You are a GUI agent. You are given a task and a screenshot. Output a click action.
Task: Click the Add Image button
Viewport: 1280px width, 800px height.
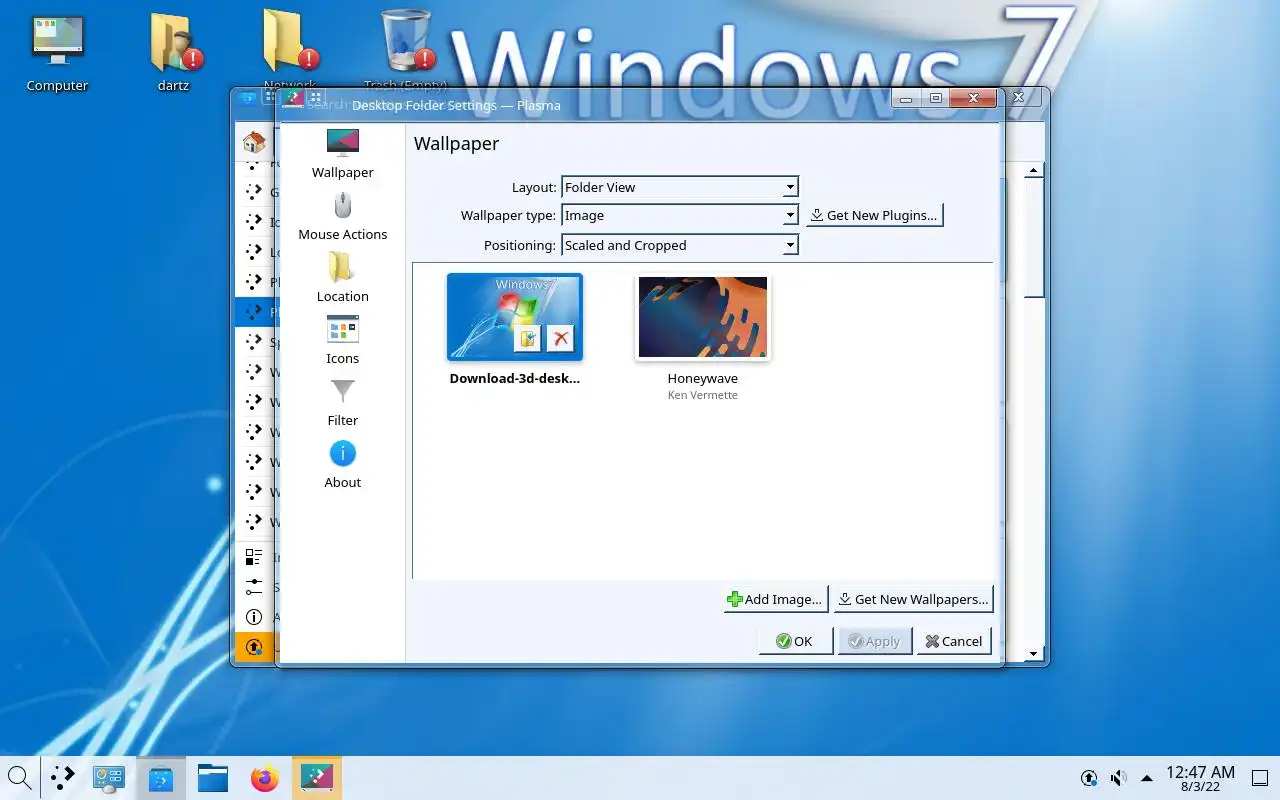coord(776,599)
